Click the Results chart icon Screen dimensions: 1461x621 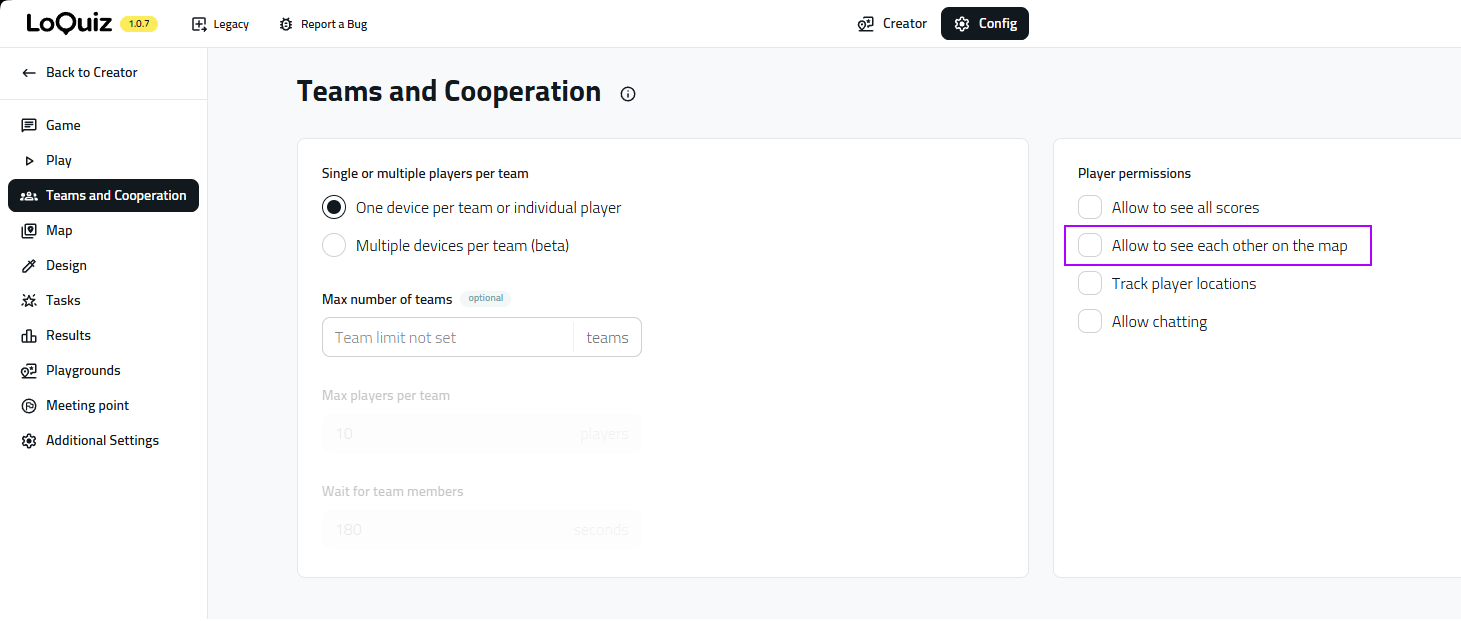(x=29, y=336)
